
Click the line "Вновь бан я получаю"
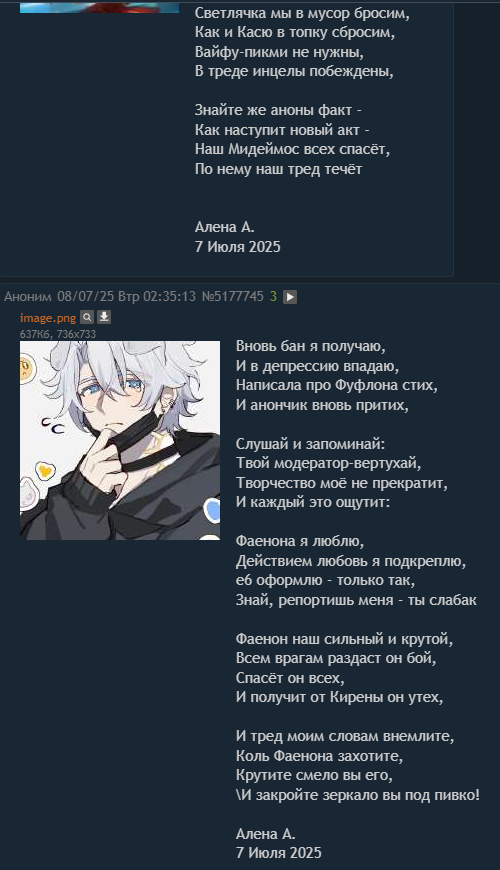point(310,346)
